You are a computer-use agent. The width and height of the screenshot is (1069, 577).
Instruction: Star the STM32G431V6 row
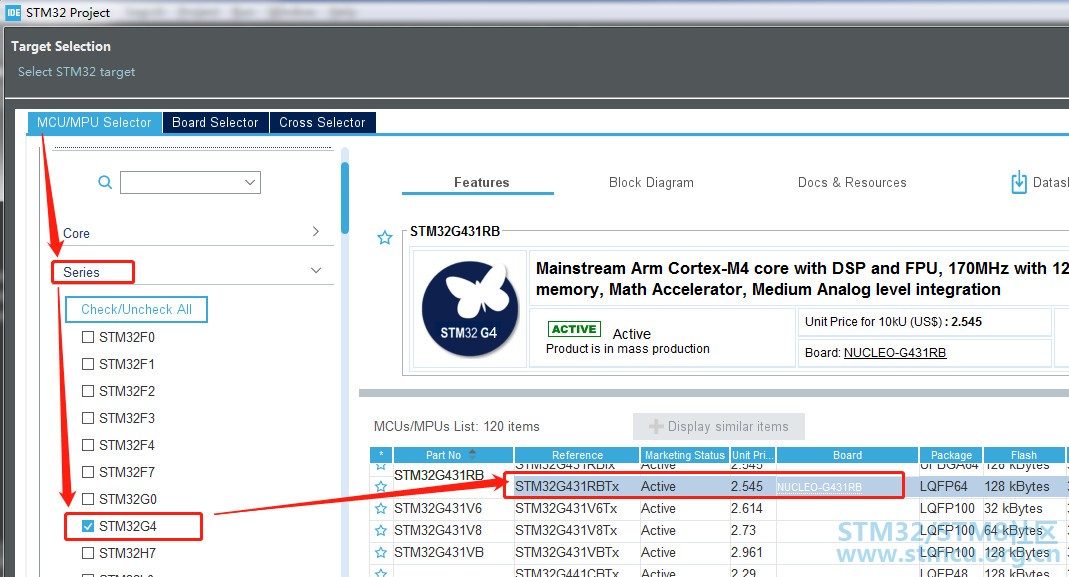coord(381,508)
